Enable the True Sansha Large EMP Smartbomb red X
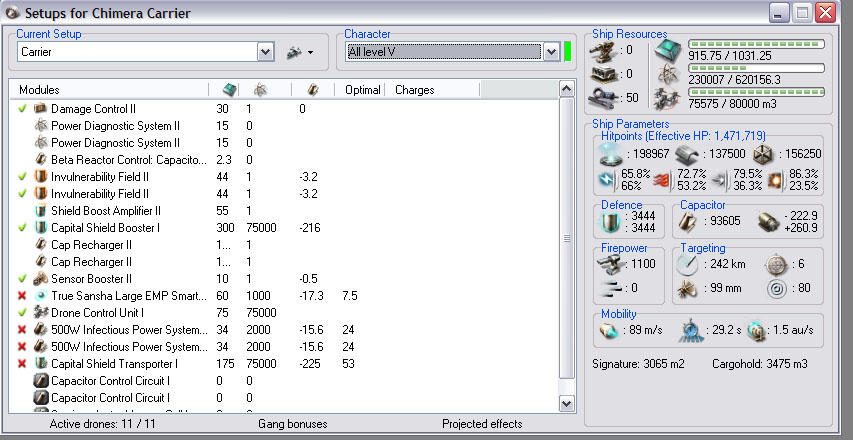853x440 pixels. coord(22,296)
